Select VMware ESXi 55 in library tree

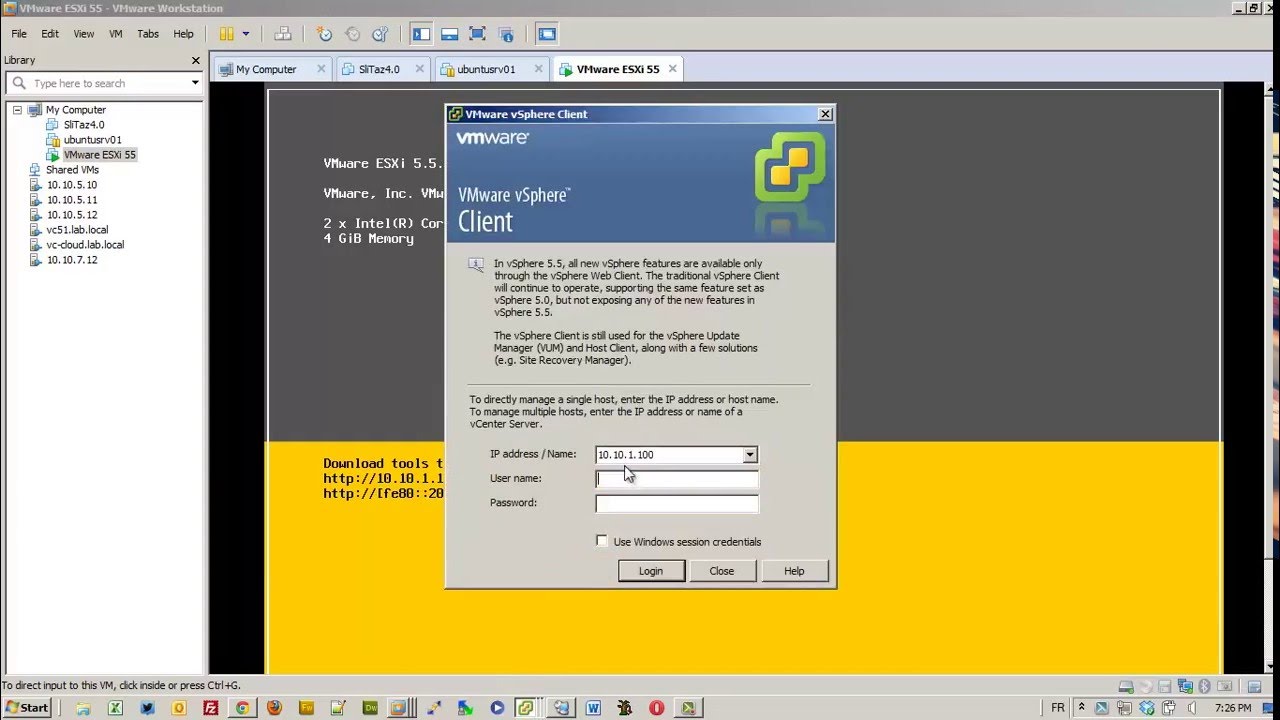pos(99,155)
